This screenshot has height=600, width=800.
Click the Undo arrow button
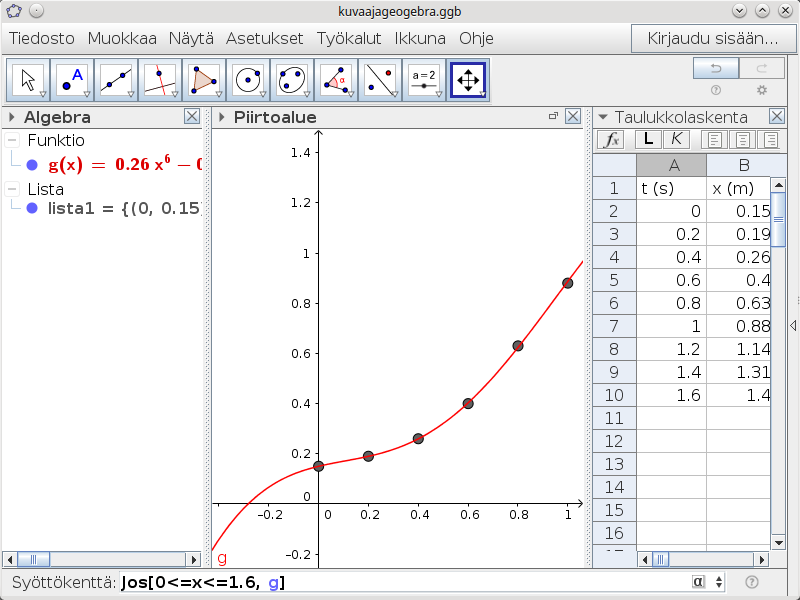(715, 68)
